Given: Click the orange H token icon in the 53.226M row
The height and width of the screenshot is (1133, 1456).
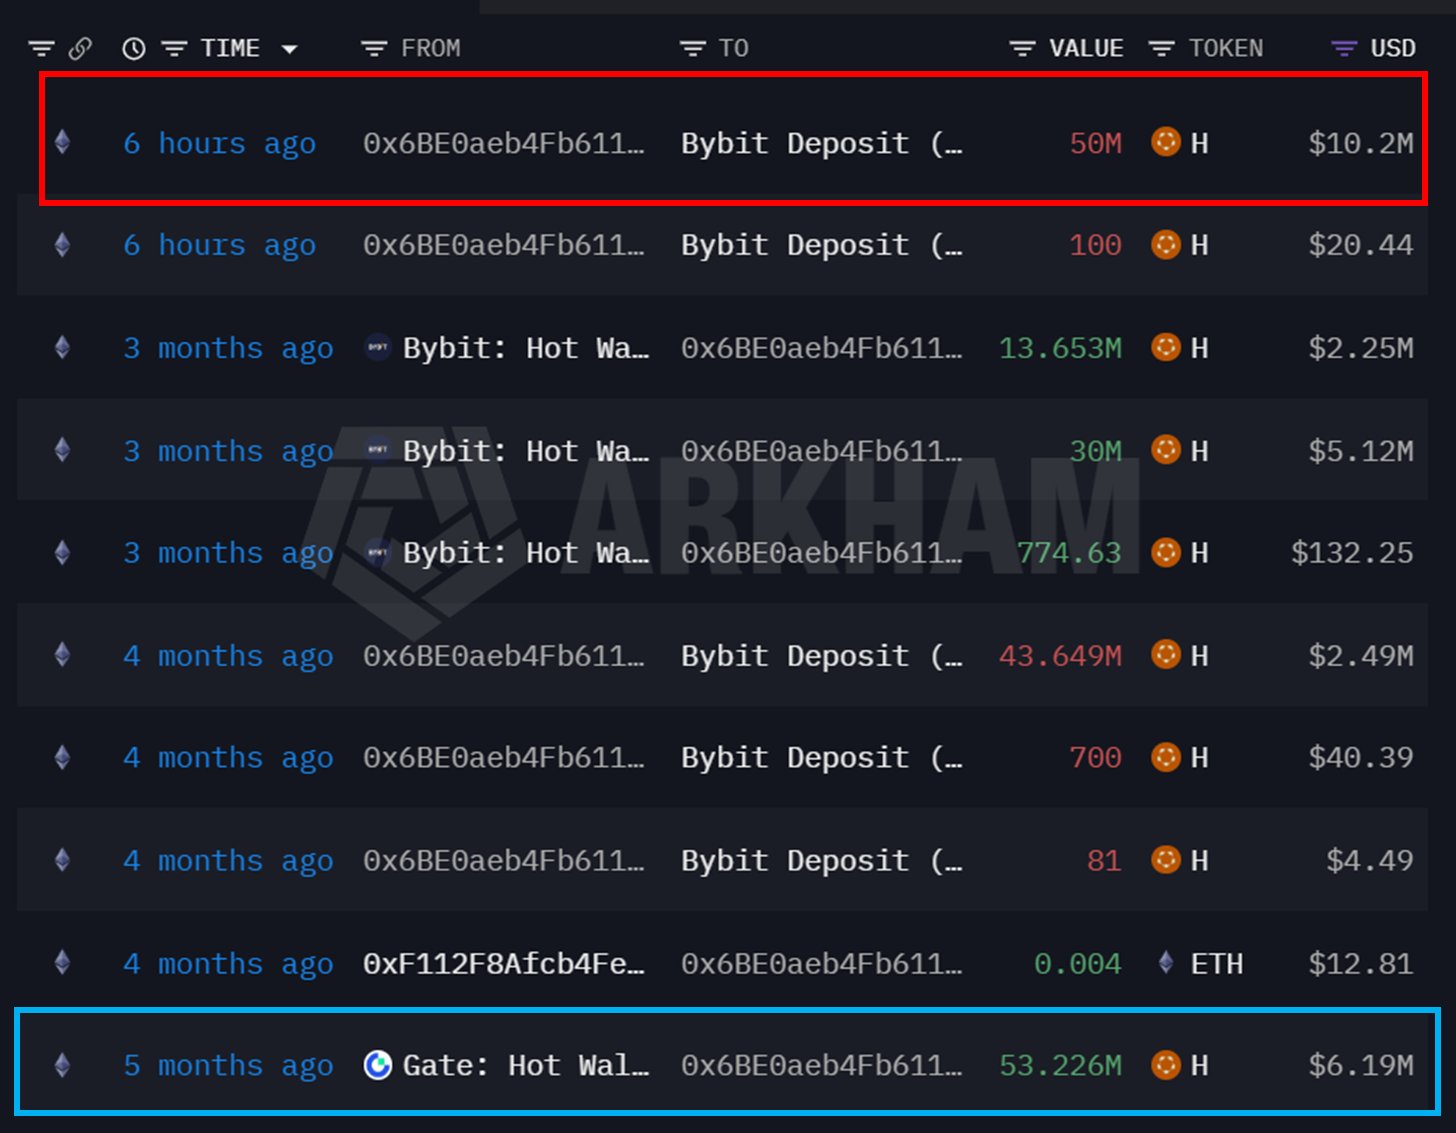Looking at the screenshot, I should (x=1166, y=1065).
